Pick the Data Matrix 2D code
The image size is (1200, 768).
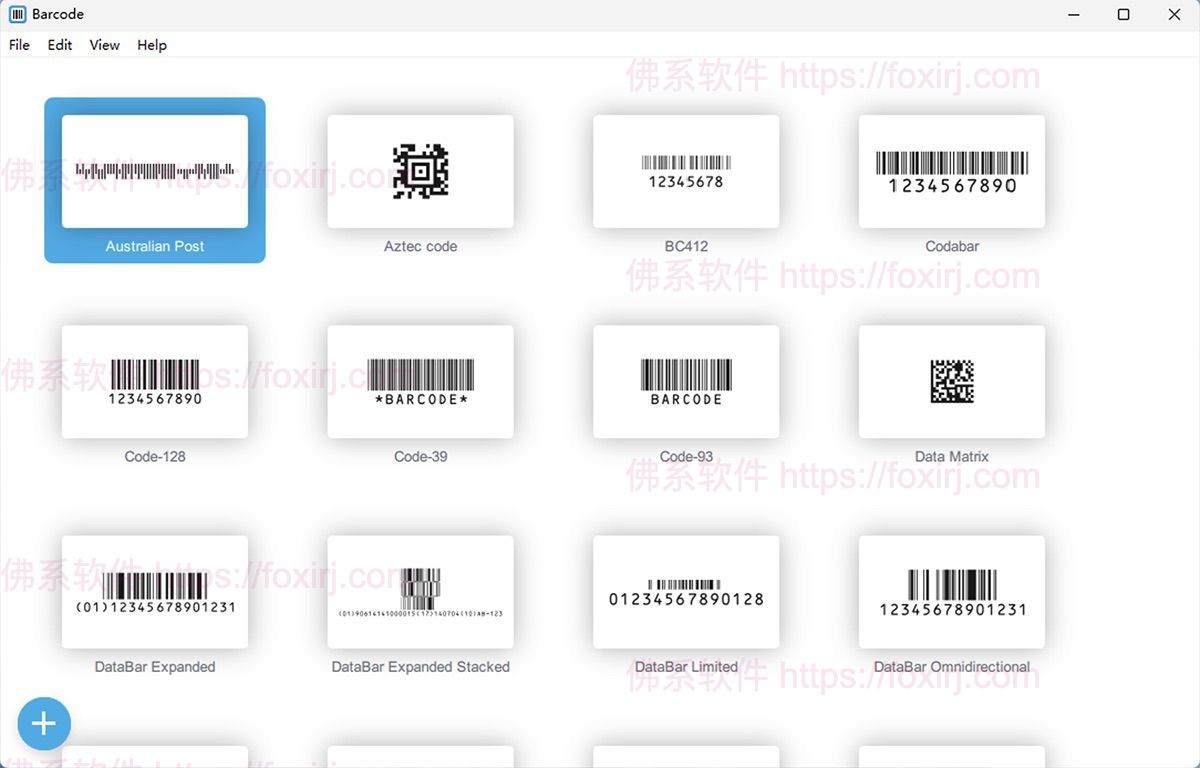(951, 381)
